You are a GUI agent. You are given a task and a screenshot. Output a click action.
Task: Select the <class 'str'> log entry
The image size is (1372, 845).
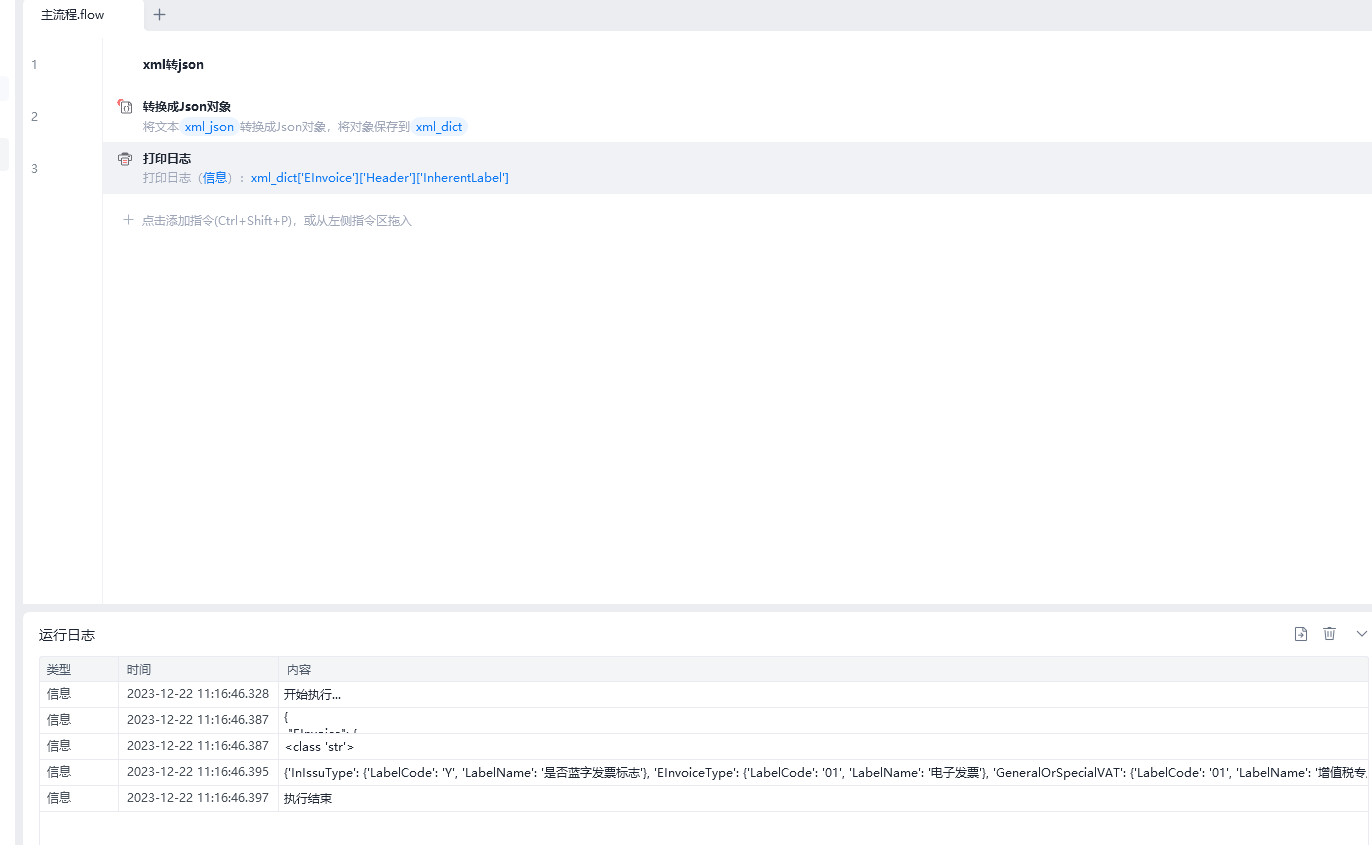coord(319,747)
